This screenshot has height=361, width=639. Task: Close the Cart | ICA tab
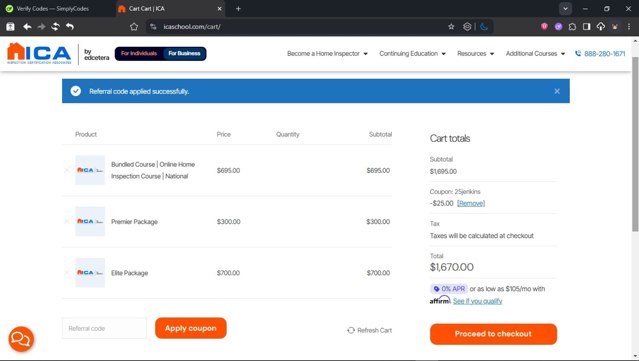pyautogui.click(x=219, y=9)
